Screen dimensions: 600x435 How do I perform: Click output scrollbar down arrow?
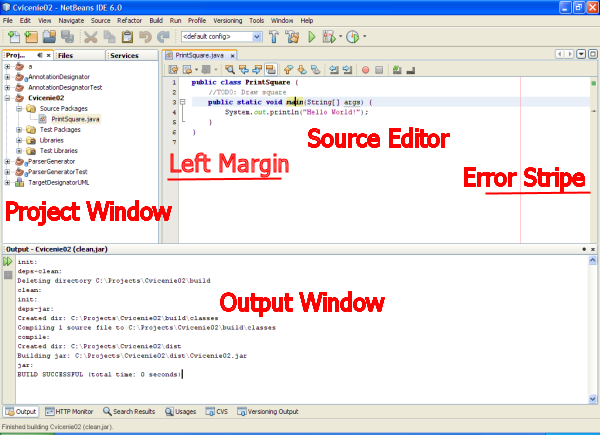(592, 399)
